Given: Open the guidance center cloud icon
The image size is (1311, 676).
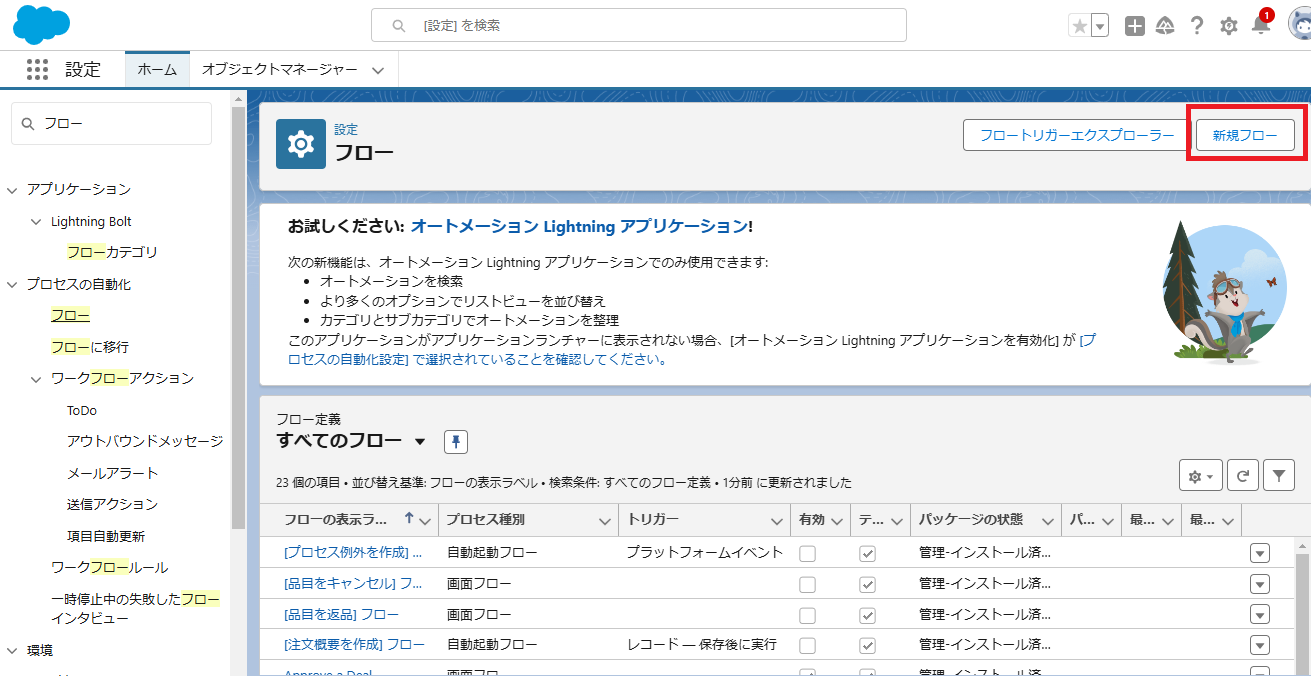Looking at the screenshot, I should pyautogui.click(x=1165, y=26).
